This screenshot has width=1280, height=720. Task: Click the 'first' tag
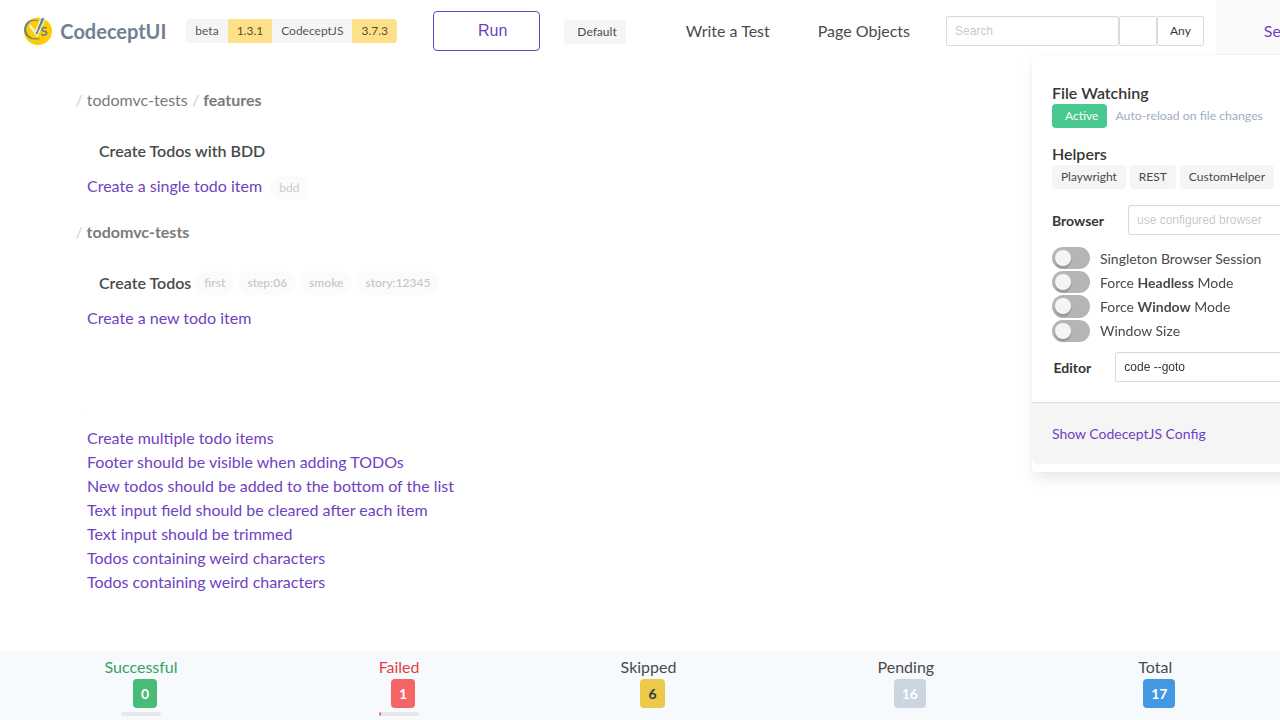click(215, 284)
